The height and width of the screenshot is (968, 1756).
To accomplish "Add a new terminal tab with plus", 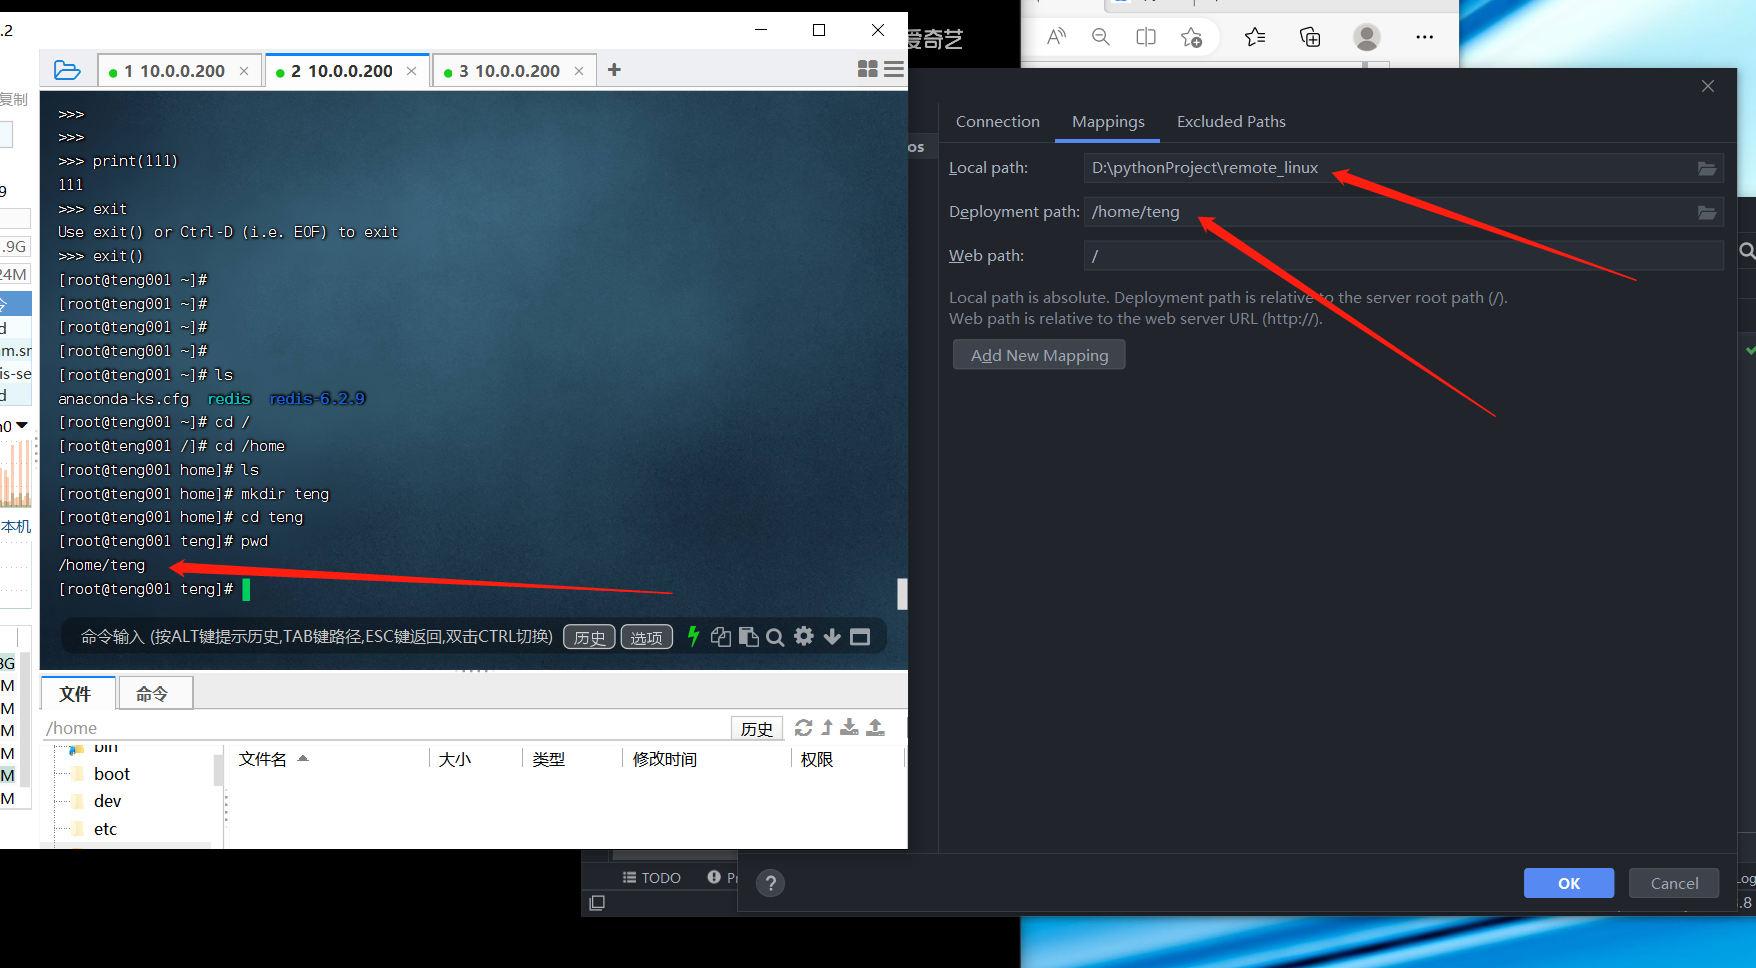I will pyautogui.click(x=614, y=70).
